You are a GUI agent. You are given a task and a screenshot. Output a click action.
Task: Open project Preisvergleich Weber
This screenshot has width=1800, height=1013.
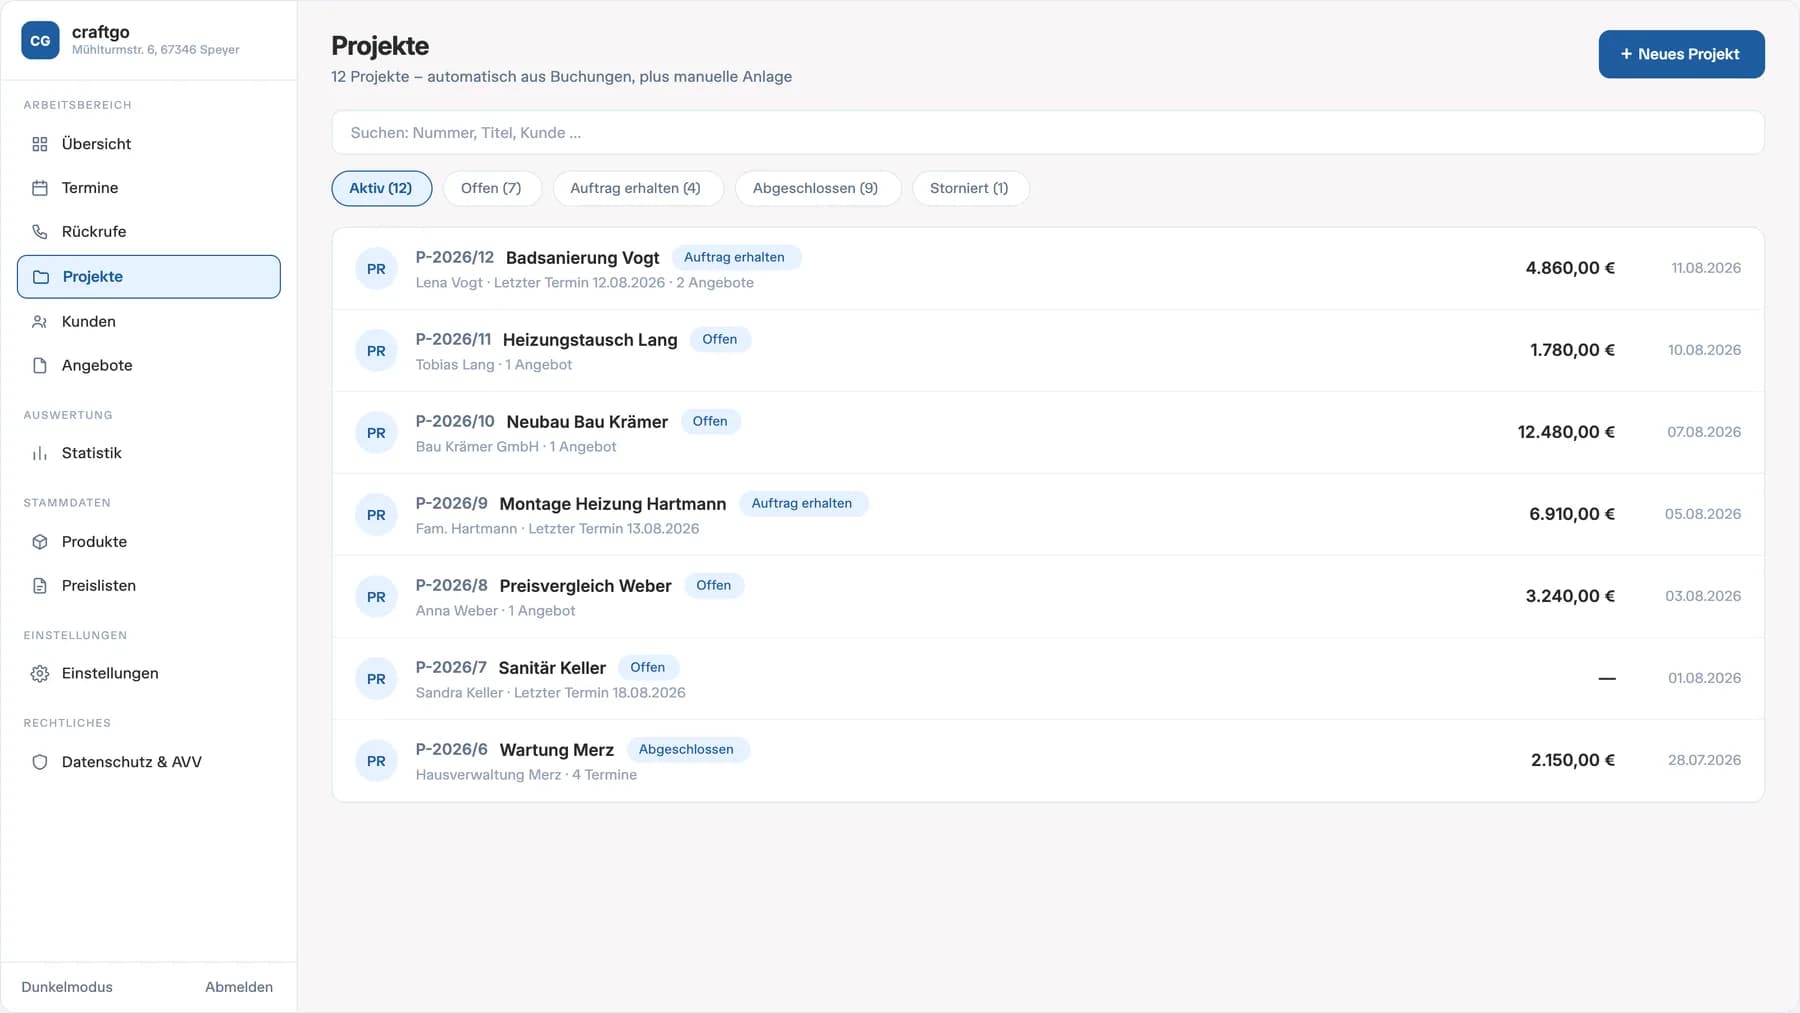(1048, 597)
